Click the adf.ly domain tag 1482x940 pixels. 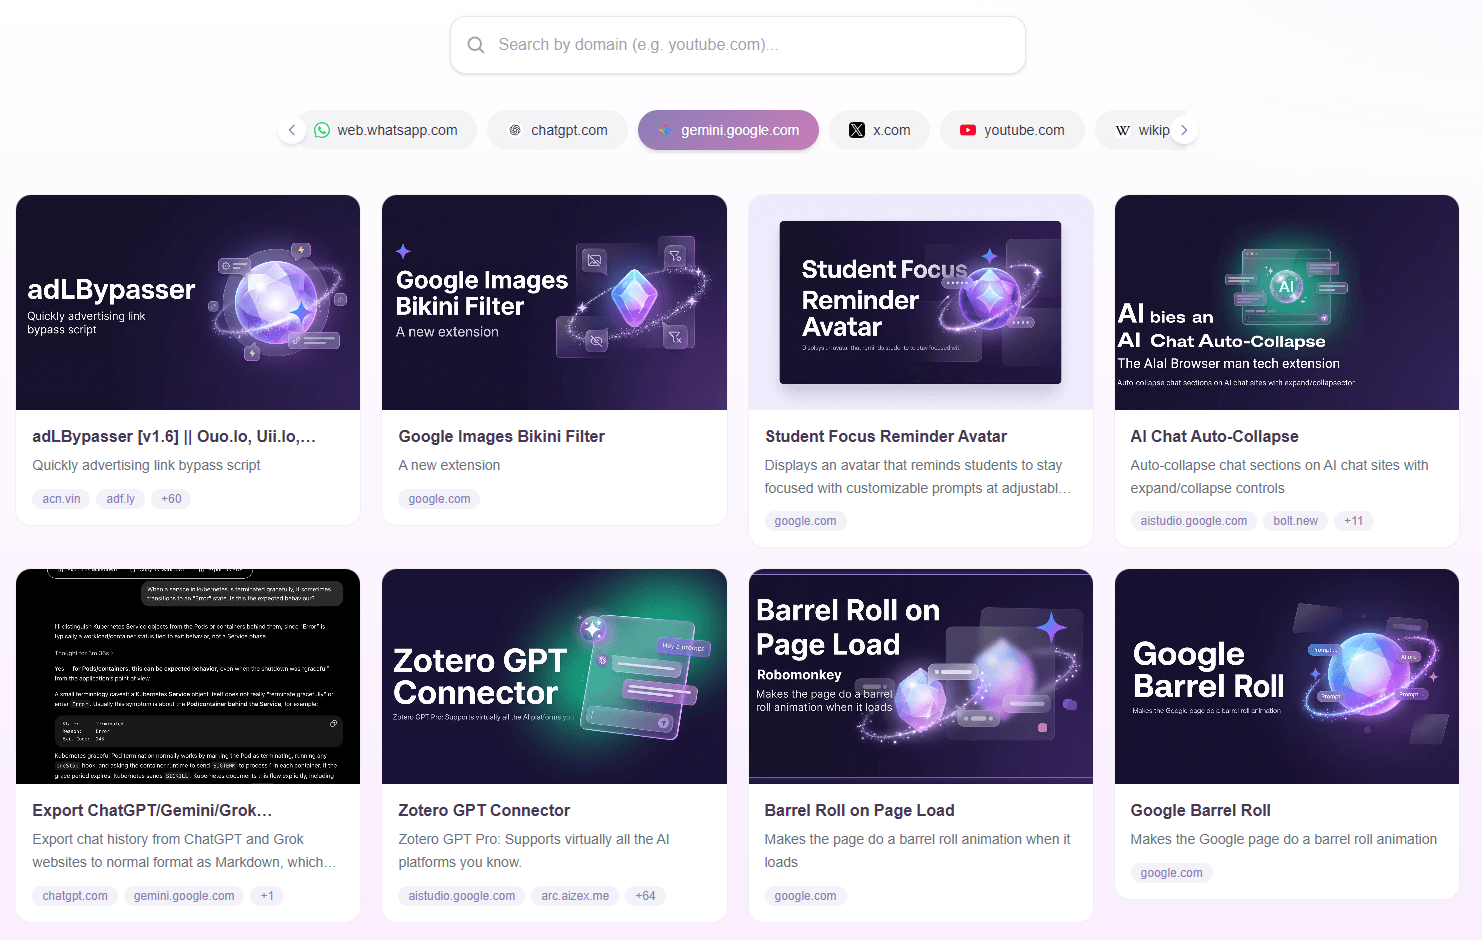click(120, 499)
